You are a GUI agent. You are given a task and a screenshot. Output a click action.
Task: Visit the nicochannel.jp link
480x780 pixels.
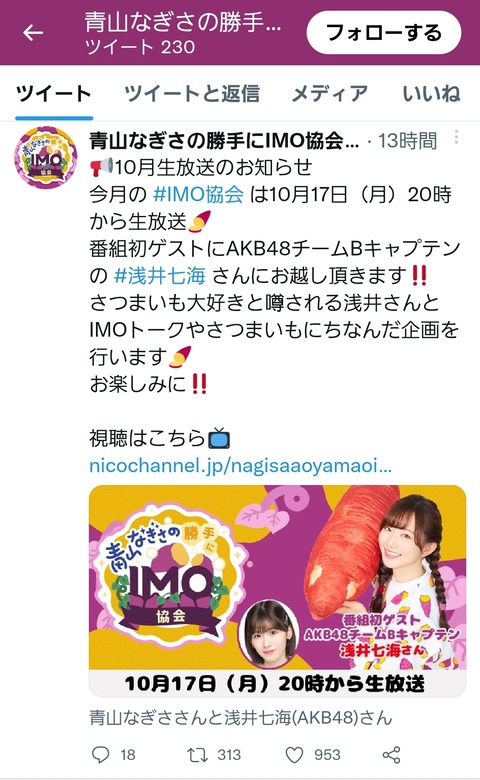tap(240, 466)
